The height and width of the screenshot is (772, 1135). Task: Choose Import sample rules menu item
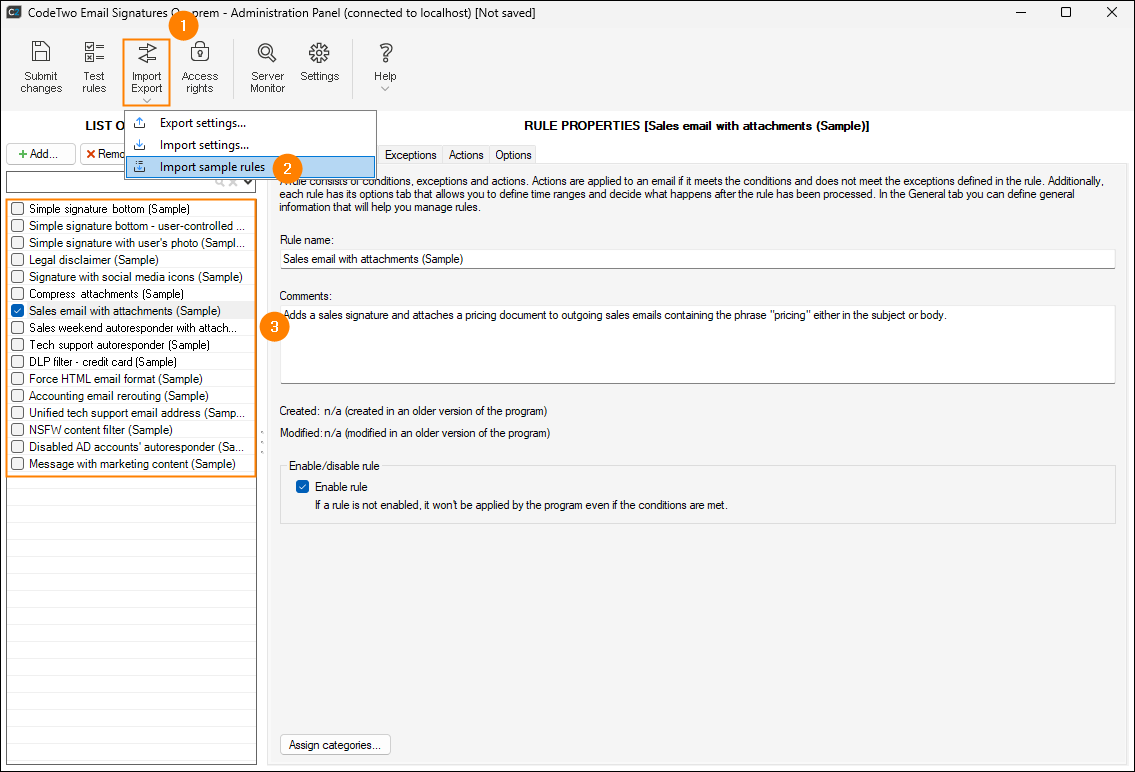point(212,167)
